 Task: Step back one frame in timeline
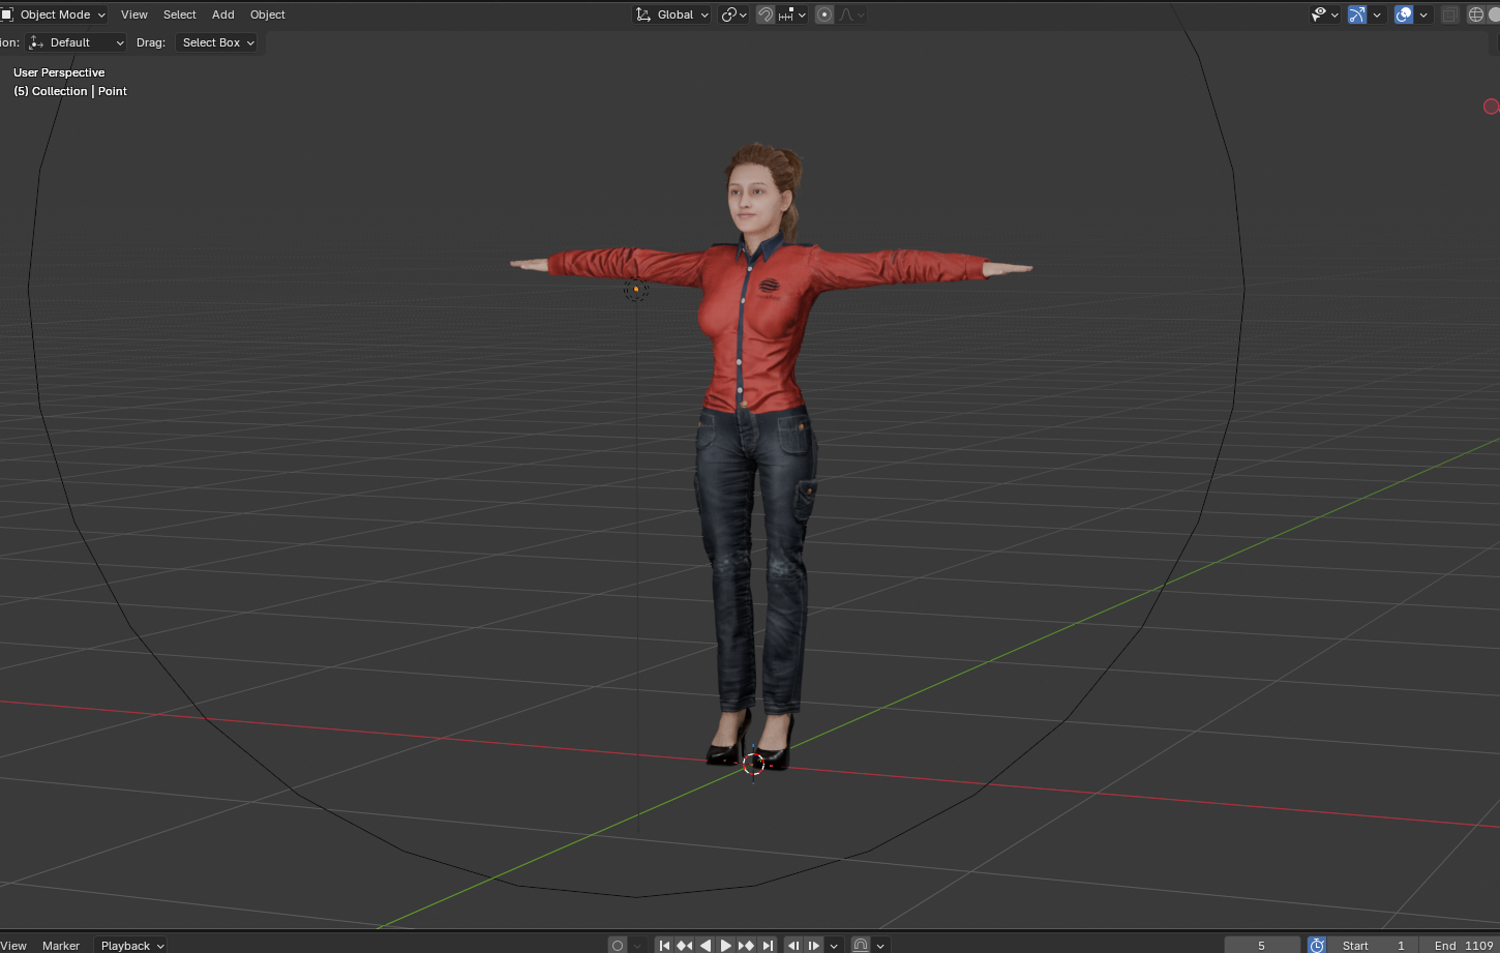[x=793, y=945]
